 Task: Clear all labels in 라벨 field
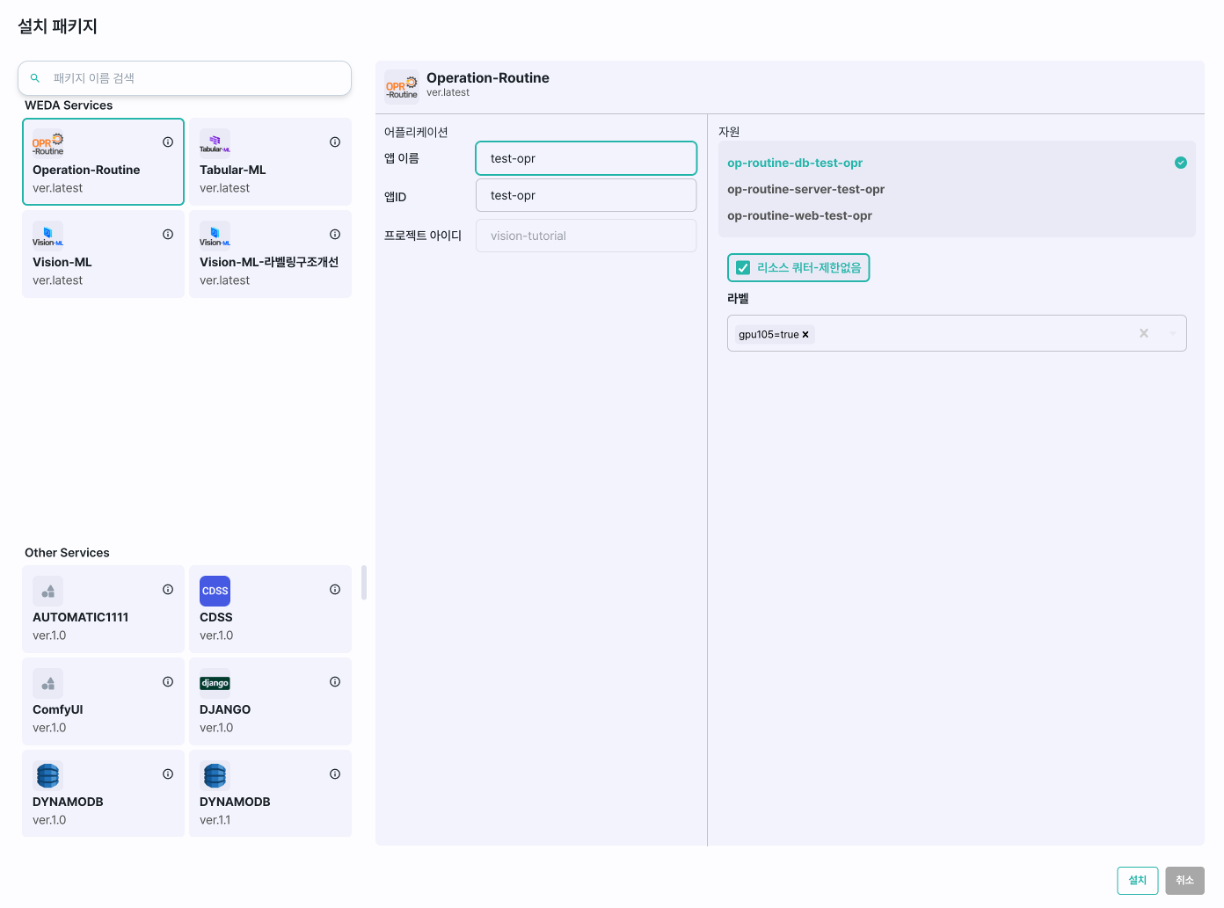click(x=1144, y=334)
